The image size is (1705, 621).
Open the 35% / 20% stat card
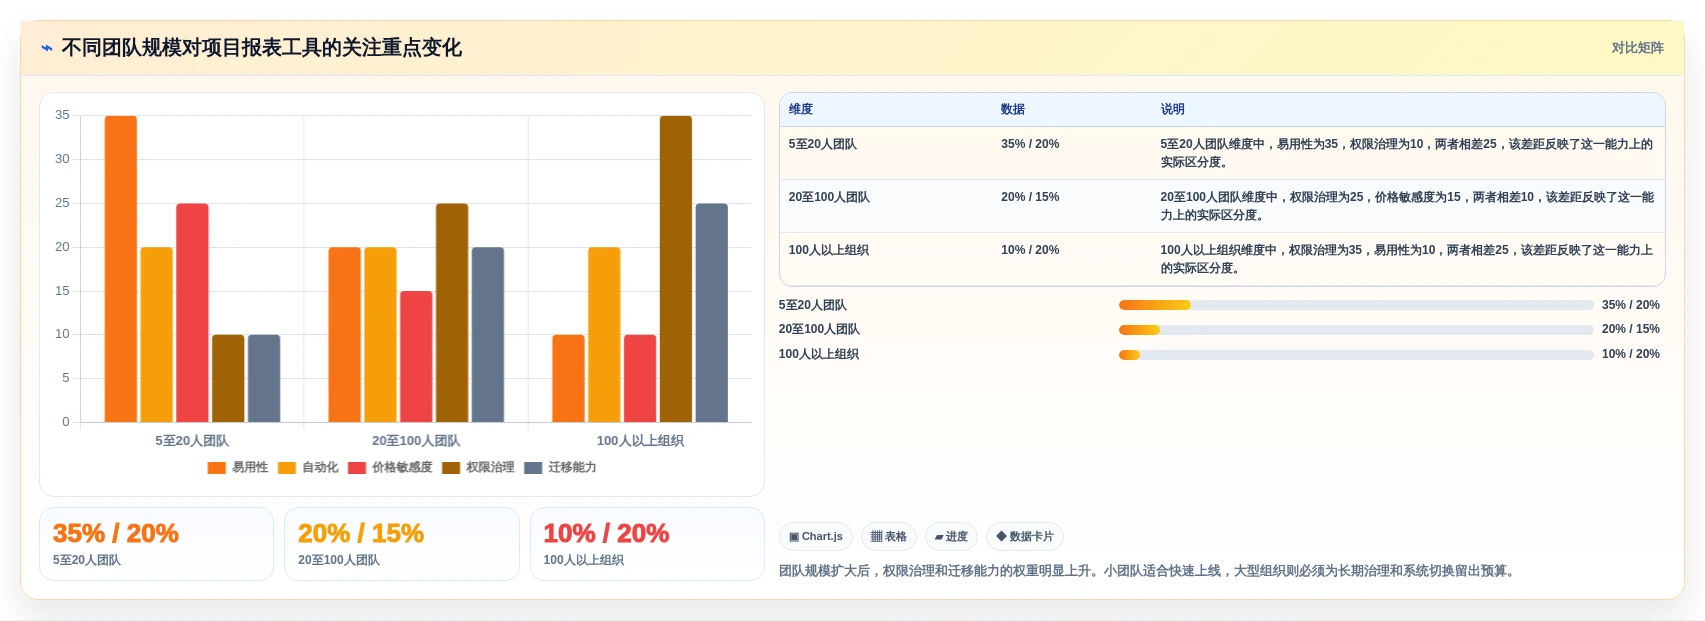[156, 544]
